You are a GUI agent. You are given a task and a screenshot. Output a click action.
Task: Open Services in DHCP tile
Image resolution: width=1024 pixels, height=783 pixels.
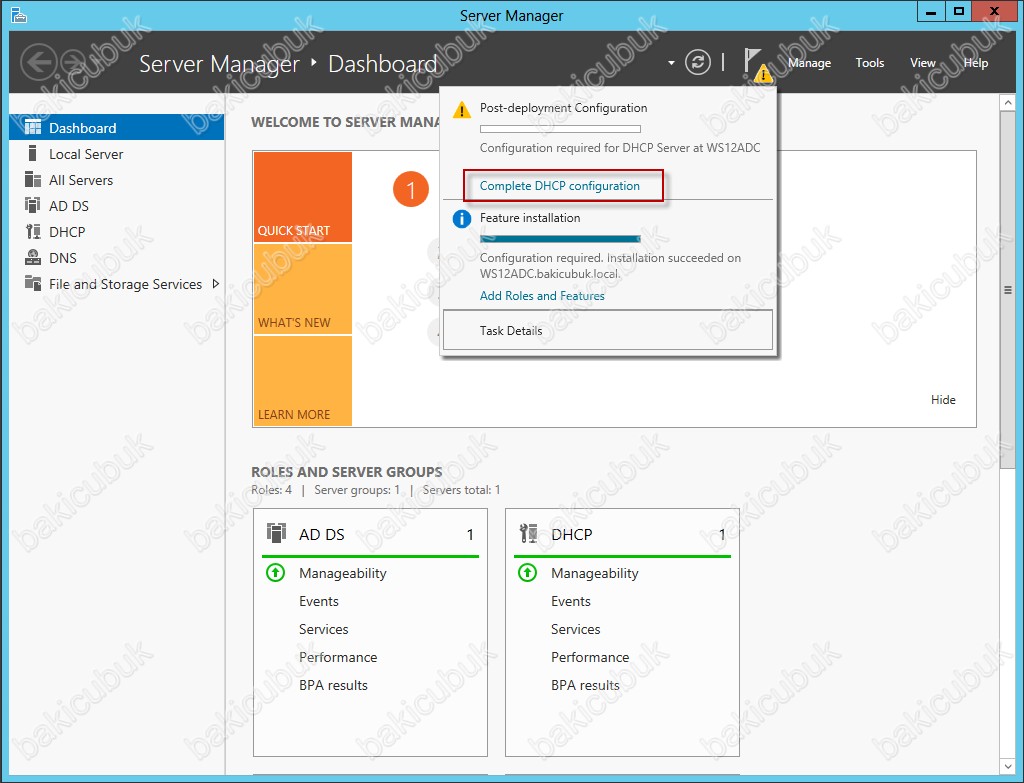575,629
